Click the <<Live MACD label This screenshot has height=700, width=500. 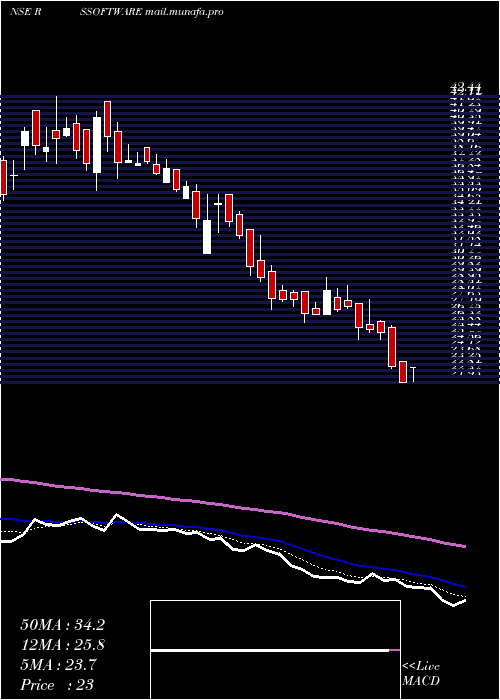(x=421, y=674)
